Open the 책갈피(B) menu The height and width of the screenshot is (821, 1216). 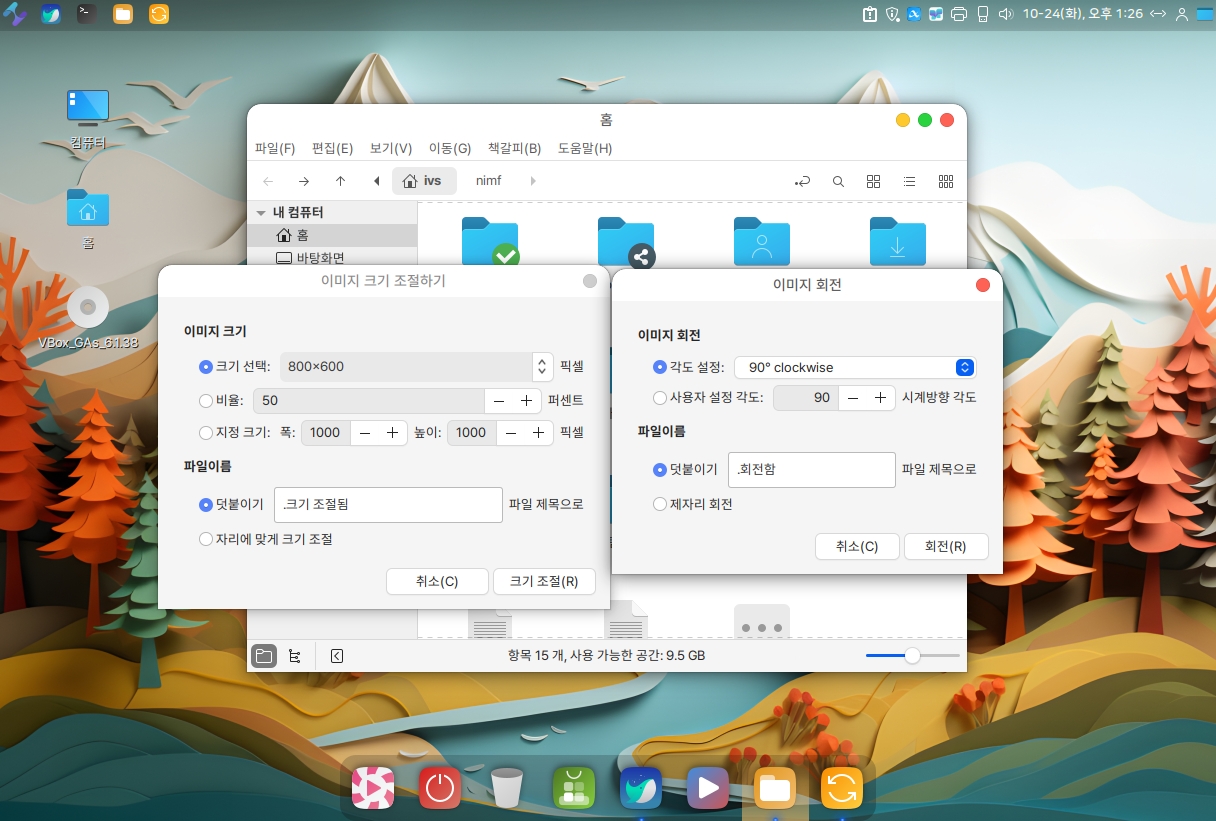(514, 148)
